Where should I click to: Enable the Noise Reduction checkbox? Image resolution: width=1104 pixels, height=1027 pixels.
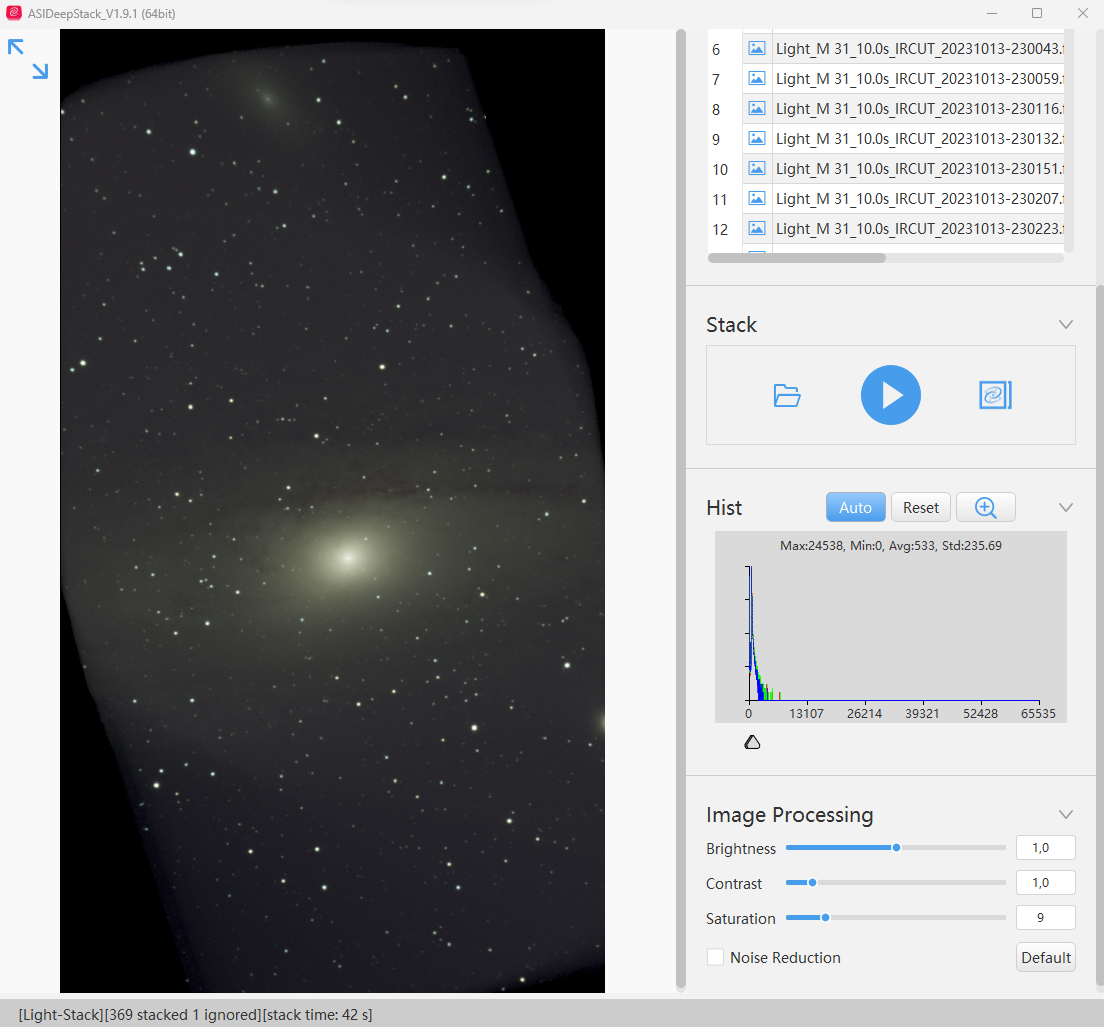[x=715, y=957]
